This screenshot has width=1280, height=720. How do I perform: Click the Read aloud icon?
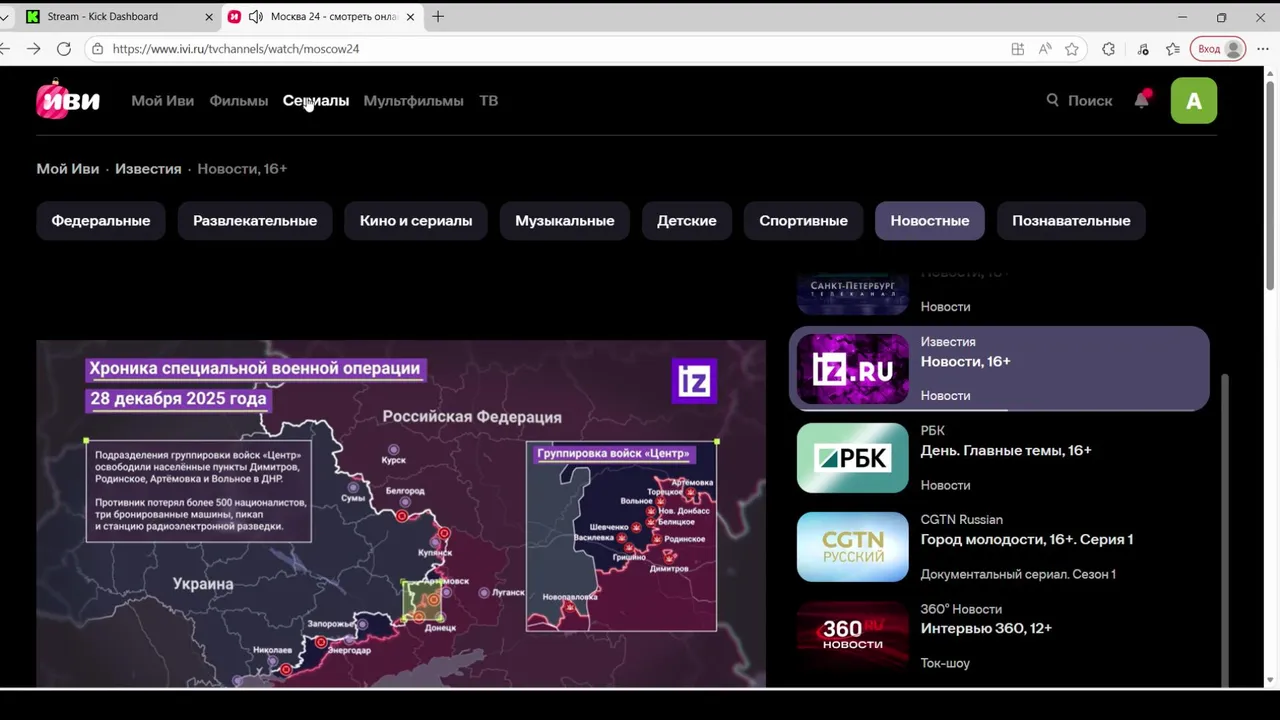point(1044,48)
